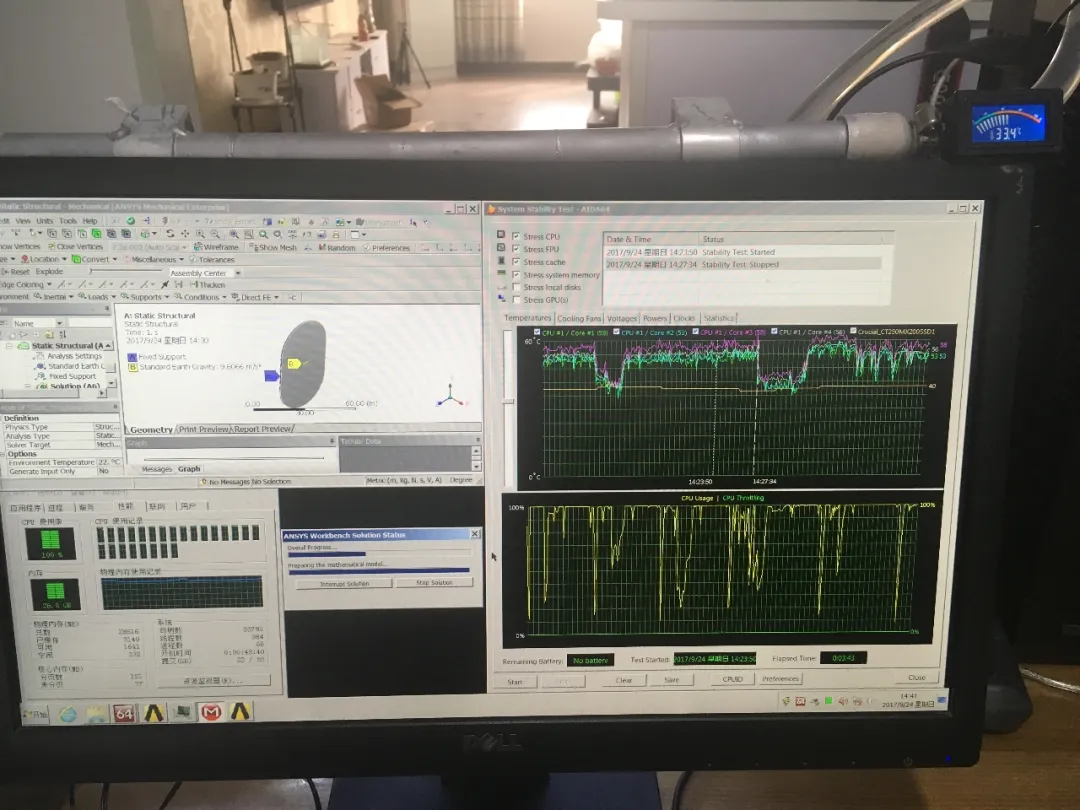
Task: Open the Loads dropdown menu
Action: 96,297
